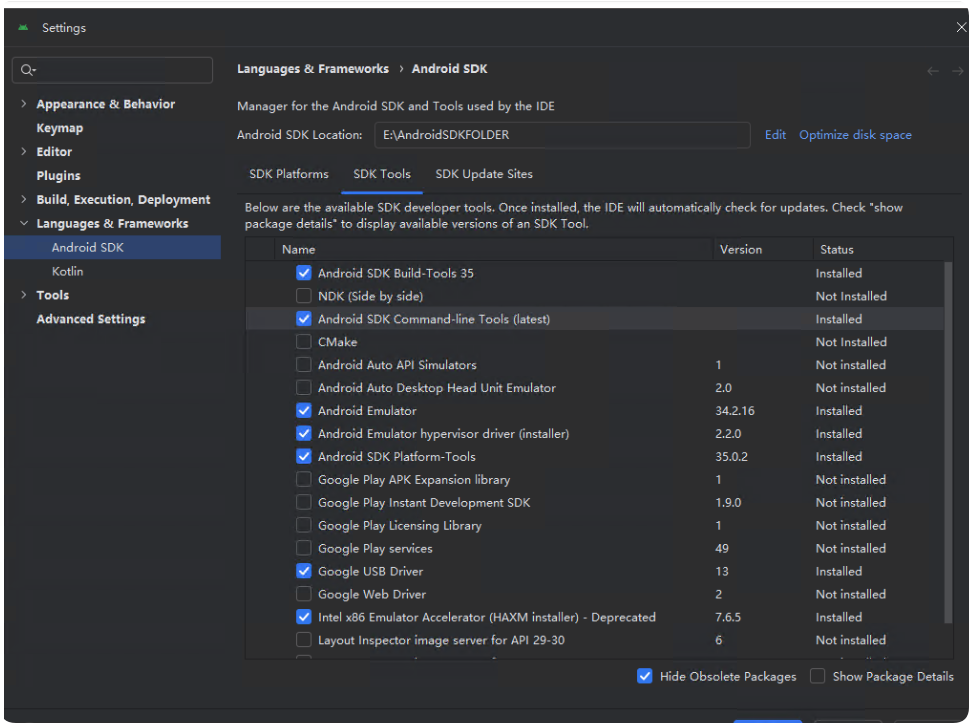Screen dimensions: 969x723
Task: Select the 7.6.5 version cell for HAXM
Action: (x=728, y=617)
